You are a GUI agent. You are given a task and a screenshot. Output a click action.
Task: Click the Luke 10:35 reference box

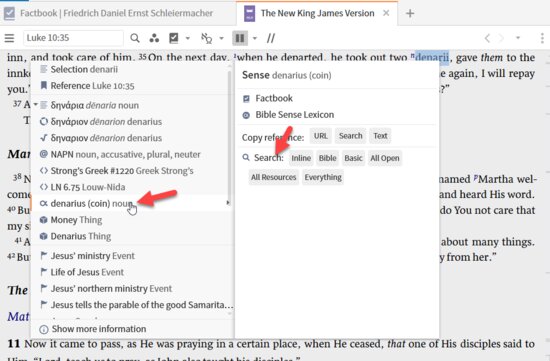[73, 38]
